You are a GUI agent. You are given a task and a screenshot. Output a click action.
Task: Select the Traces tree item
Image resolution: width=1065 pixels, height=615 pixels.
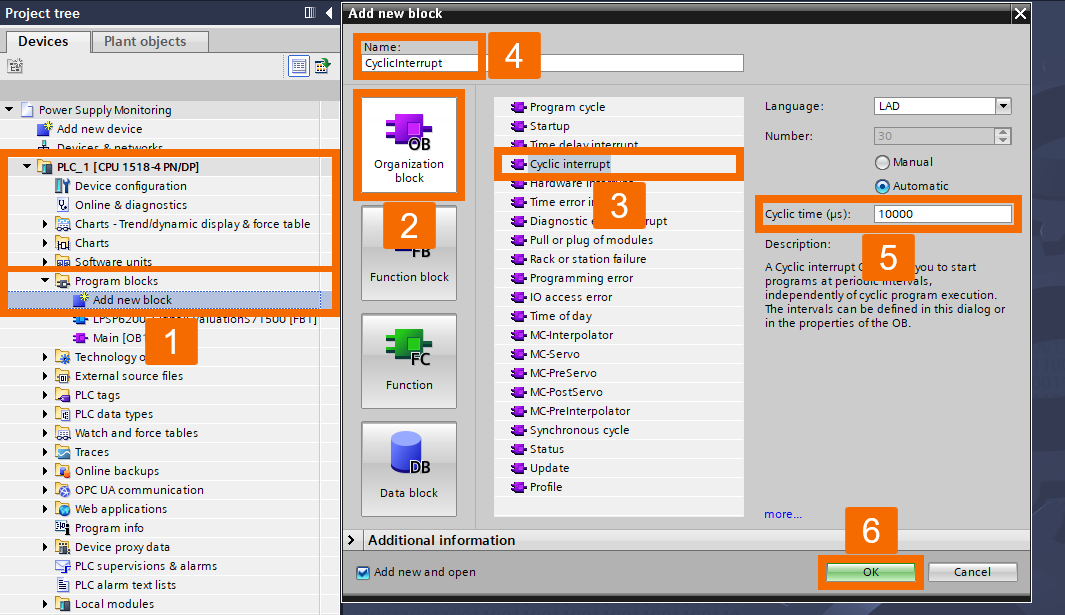(x=92, y=452)
